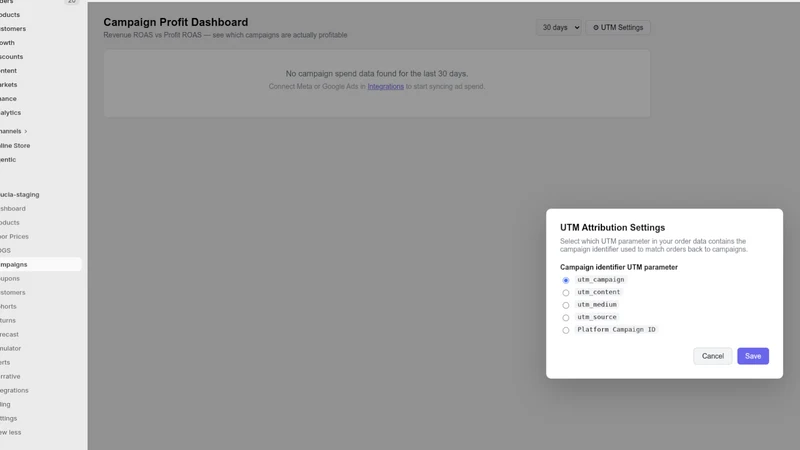Image resolution: width=800 pixels, height=450 pixels.
Task: Click the 'No campaign spend data found' message
Action: pyautogui.click(x=377, y=73)
